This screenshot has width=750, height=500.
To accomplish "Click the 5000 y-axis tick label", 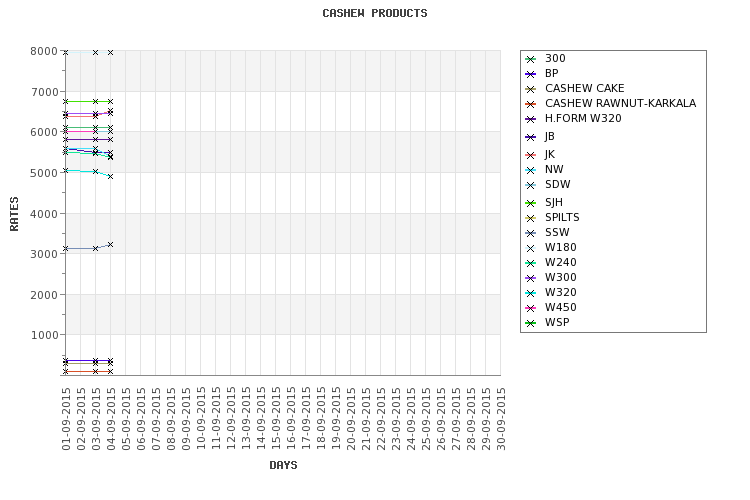I will (x=44, y=173).
